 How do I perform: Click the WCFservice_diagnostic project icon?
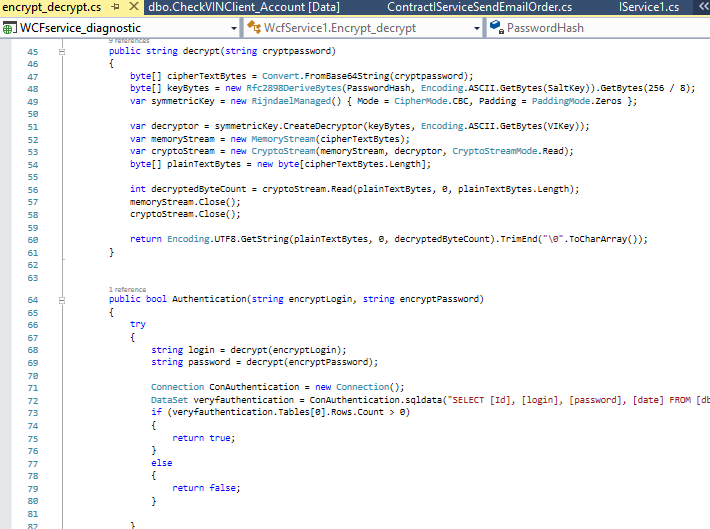(x=8, y=29)
